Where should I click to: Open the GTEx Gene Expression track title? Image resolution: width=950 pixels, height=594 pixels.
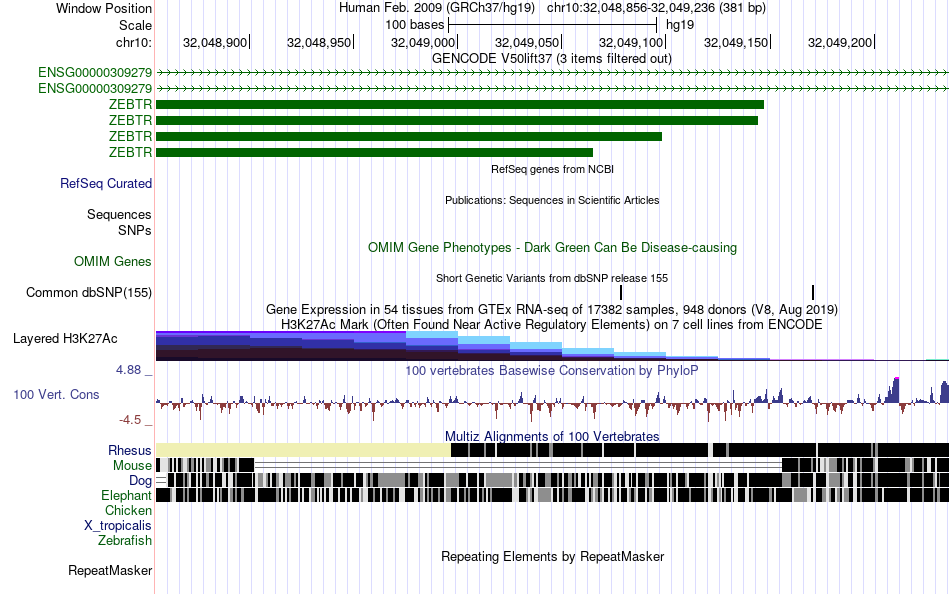(552, 310)
